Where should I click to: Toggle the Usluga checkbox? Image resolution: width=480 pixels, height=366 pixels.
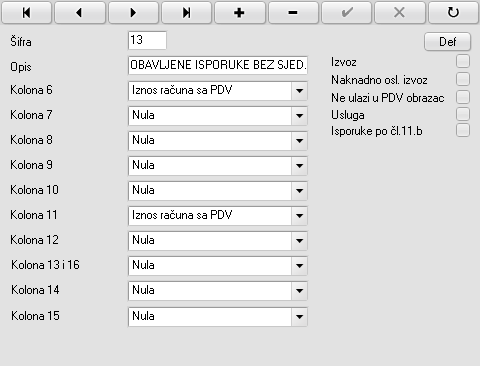pos(463,114)
